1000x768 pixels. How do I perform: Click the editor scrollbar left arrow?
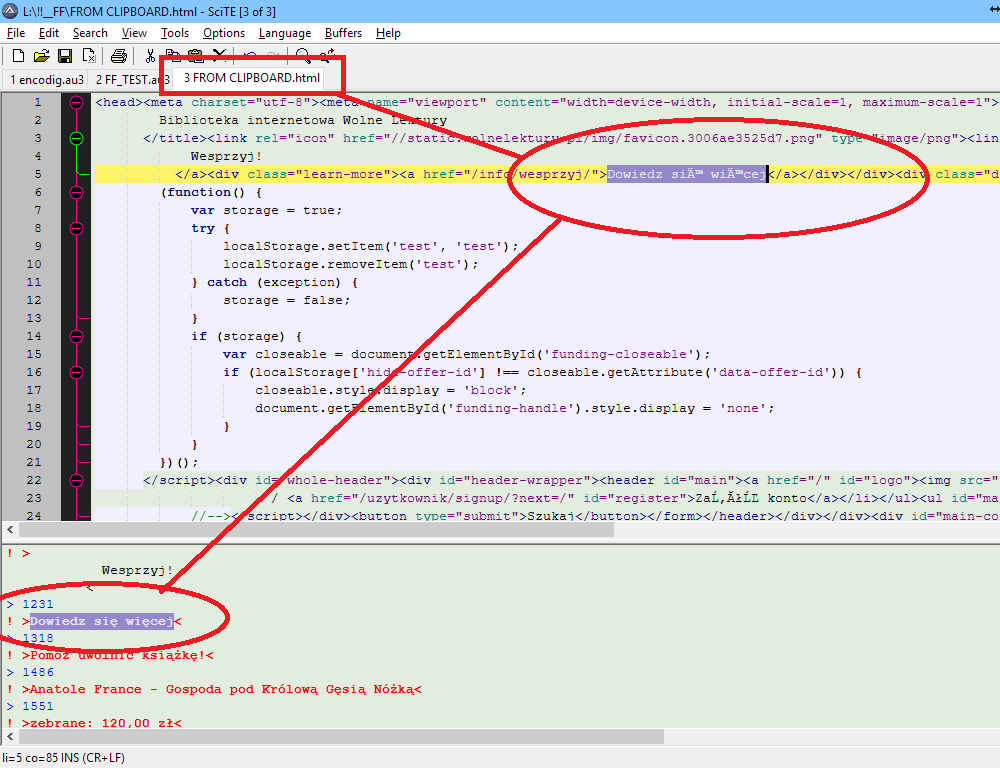10,529
